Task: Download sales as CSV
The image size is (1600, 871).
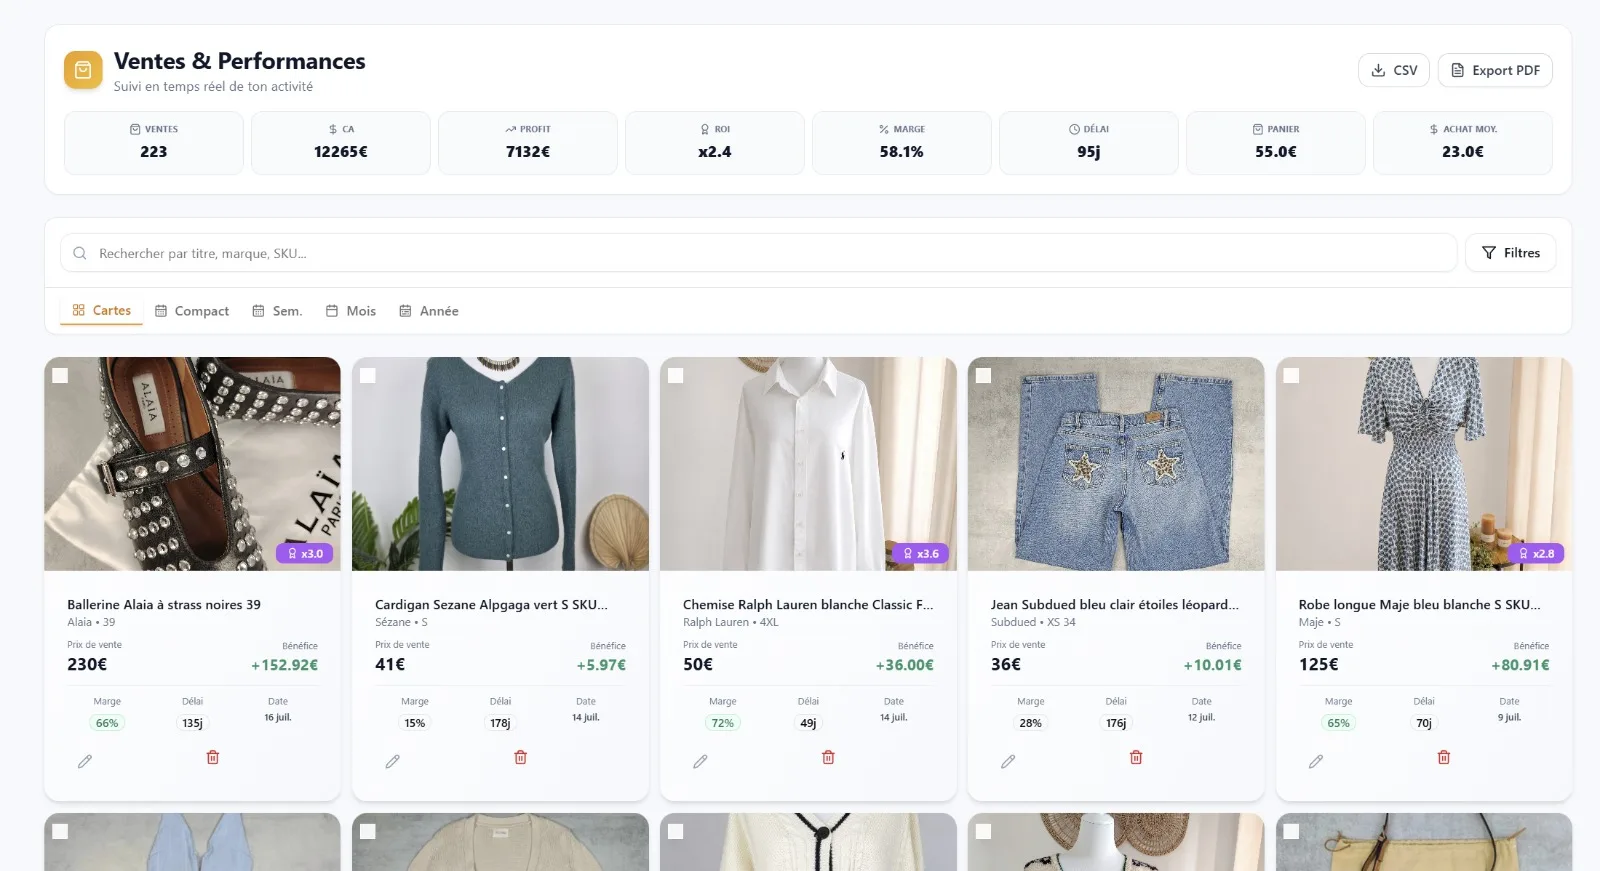Action: click(1394, 70)
